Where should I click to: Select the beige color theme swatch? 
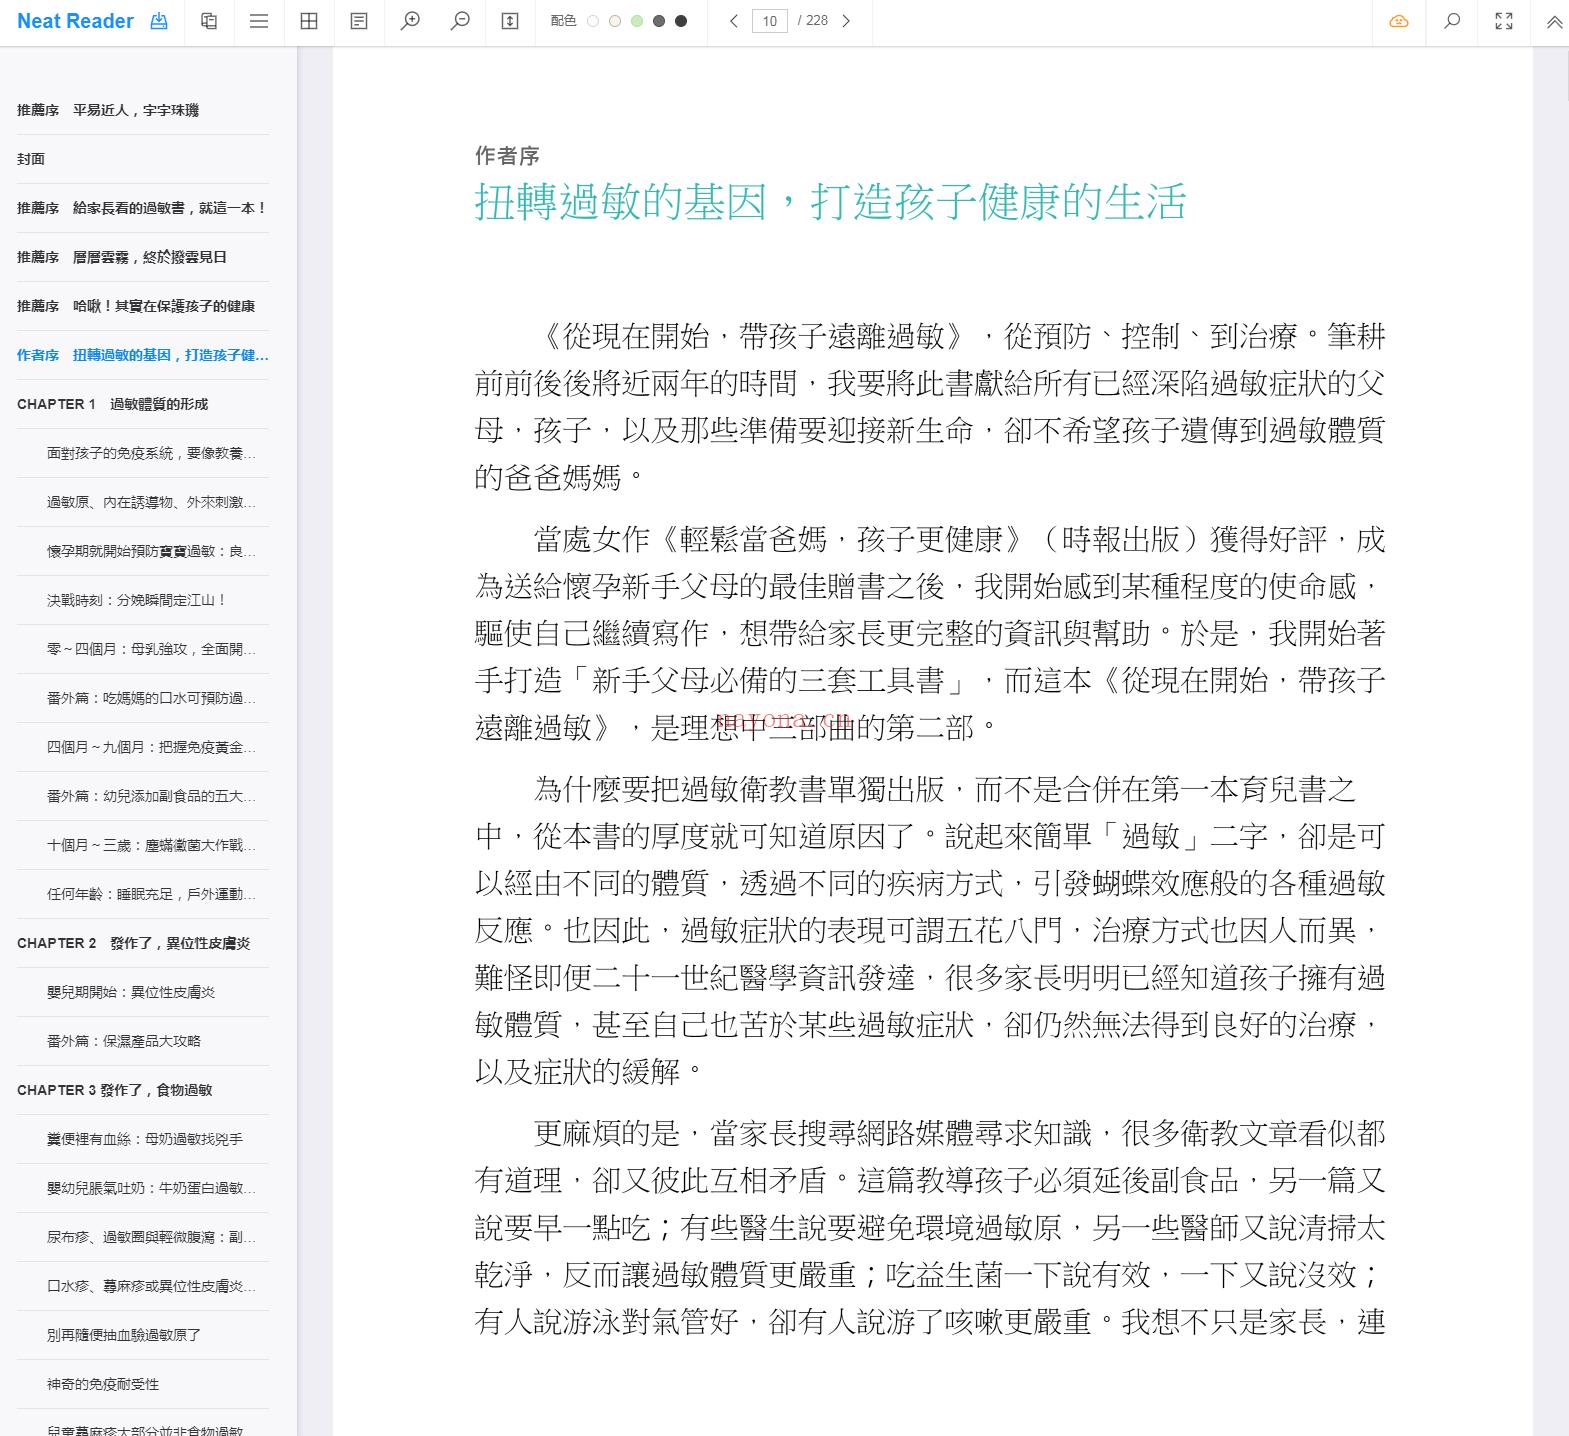click(x=615, y=21)
